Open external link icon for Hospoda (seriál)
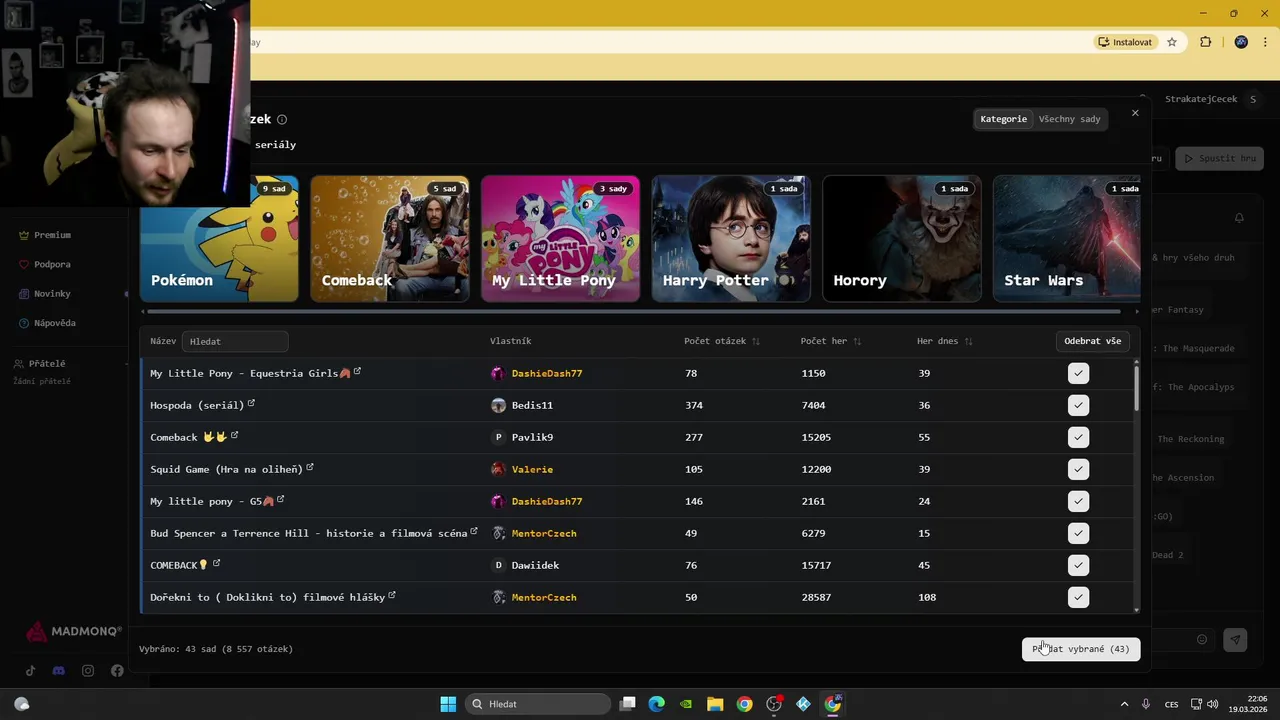 point(251,404)
